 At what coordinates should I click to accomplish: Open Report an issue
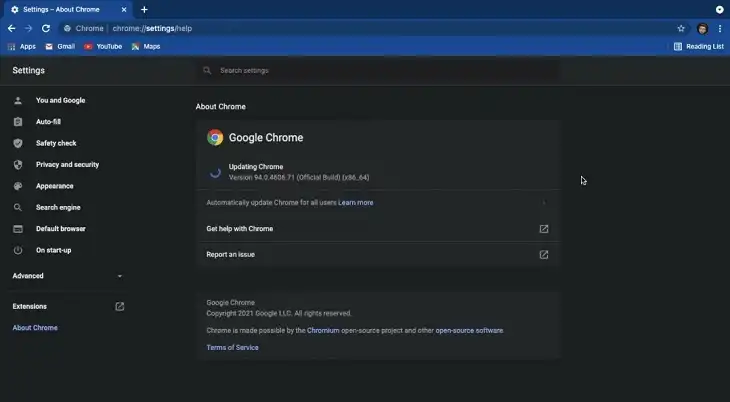click(378, 254)
